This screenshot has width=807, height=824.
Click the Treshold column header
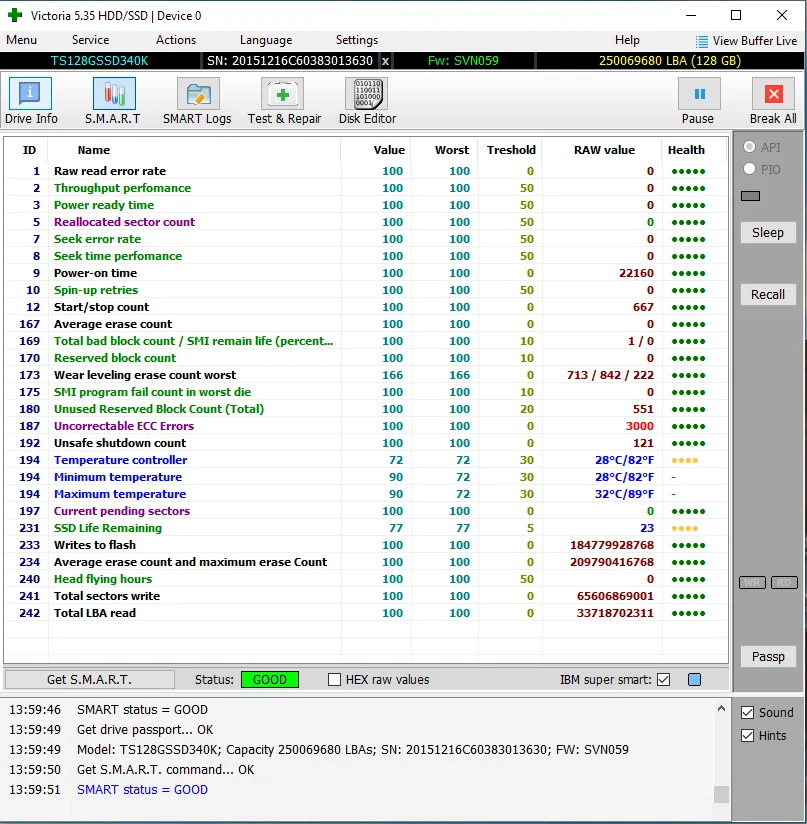coord(511,150)
